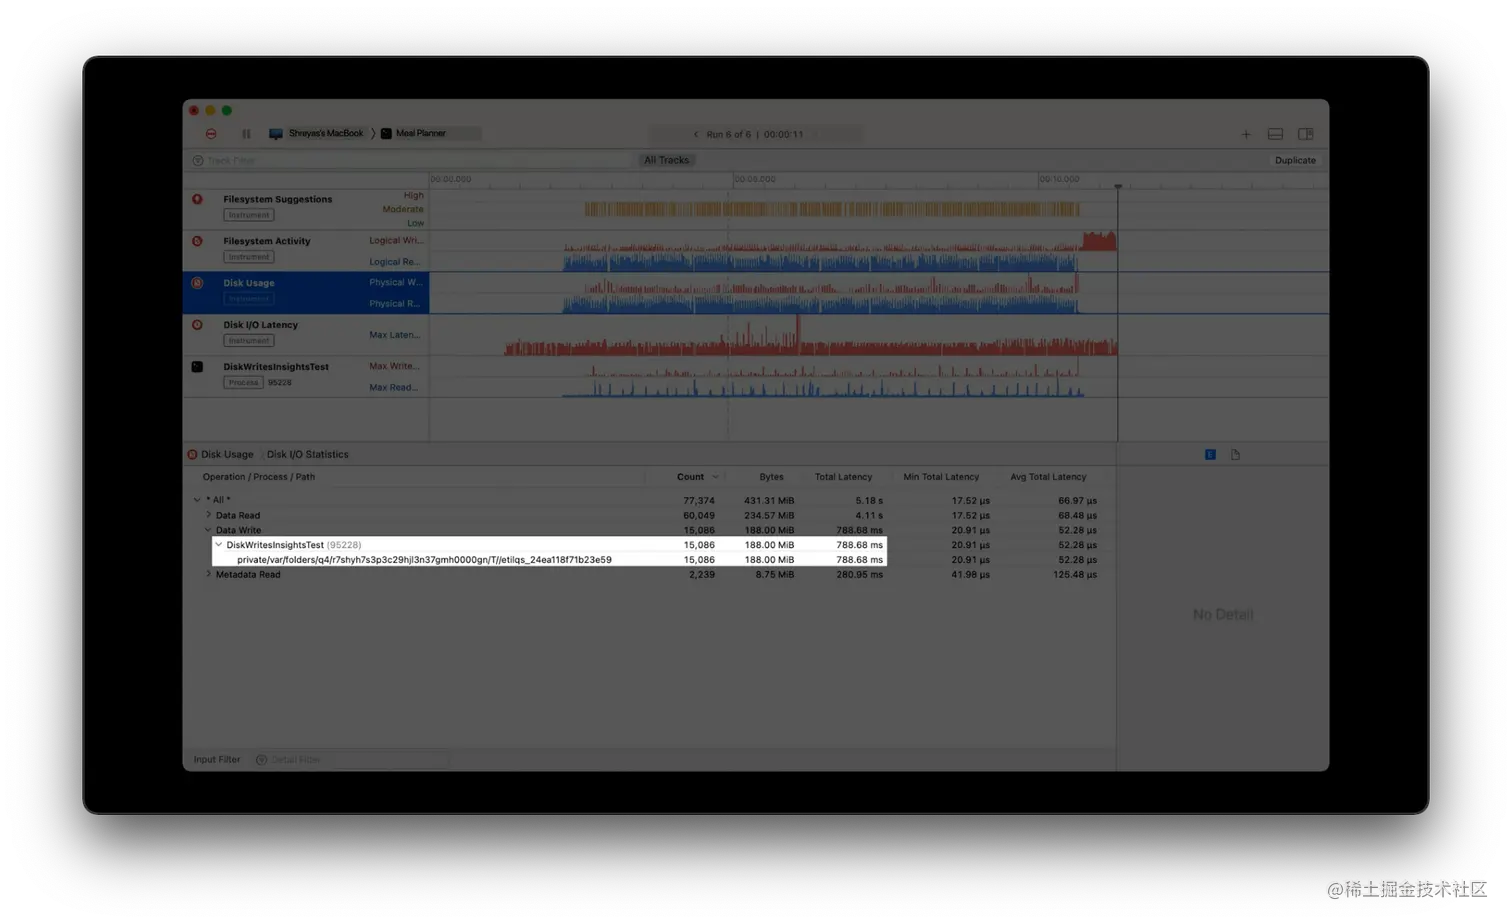Image resolution: width=1512 pixels, height=924 pixels.
Task: Sort by Bytes column header
Action: click(x=771, y=477)
